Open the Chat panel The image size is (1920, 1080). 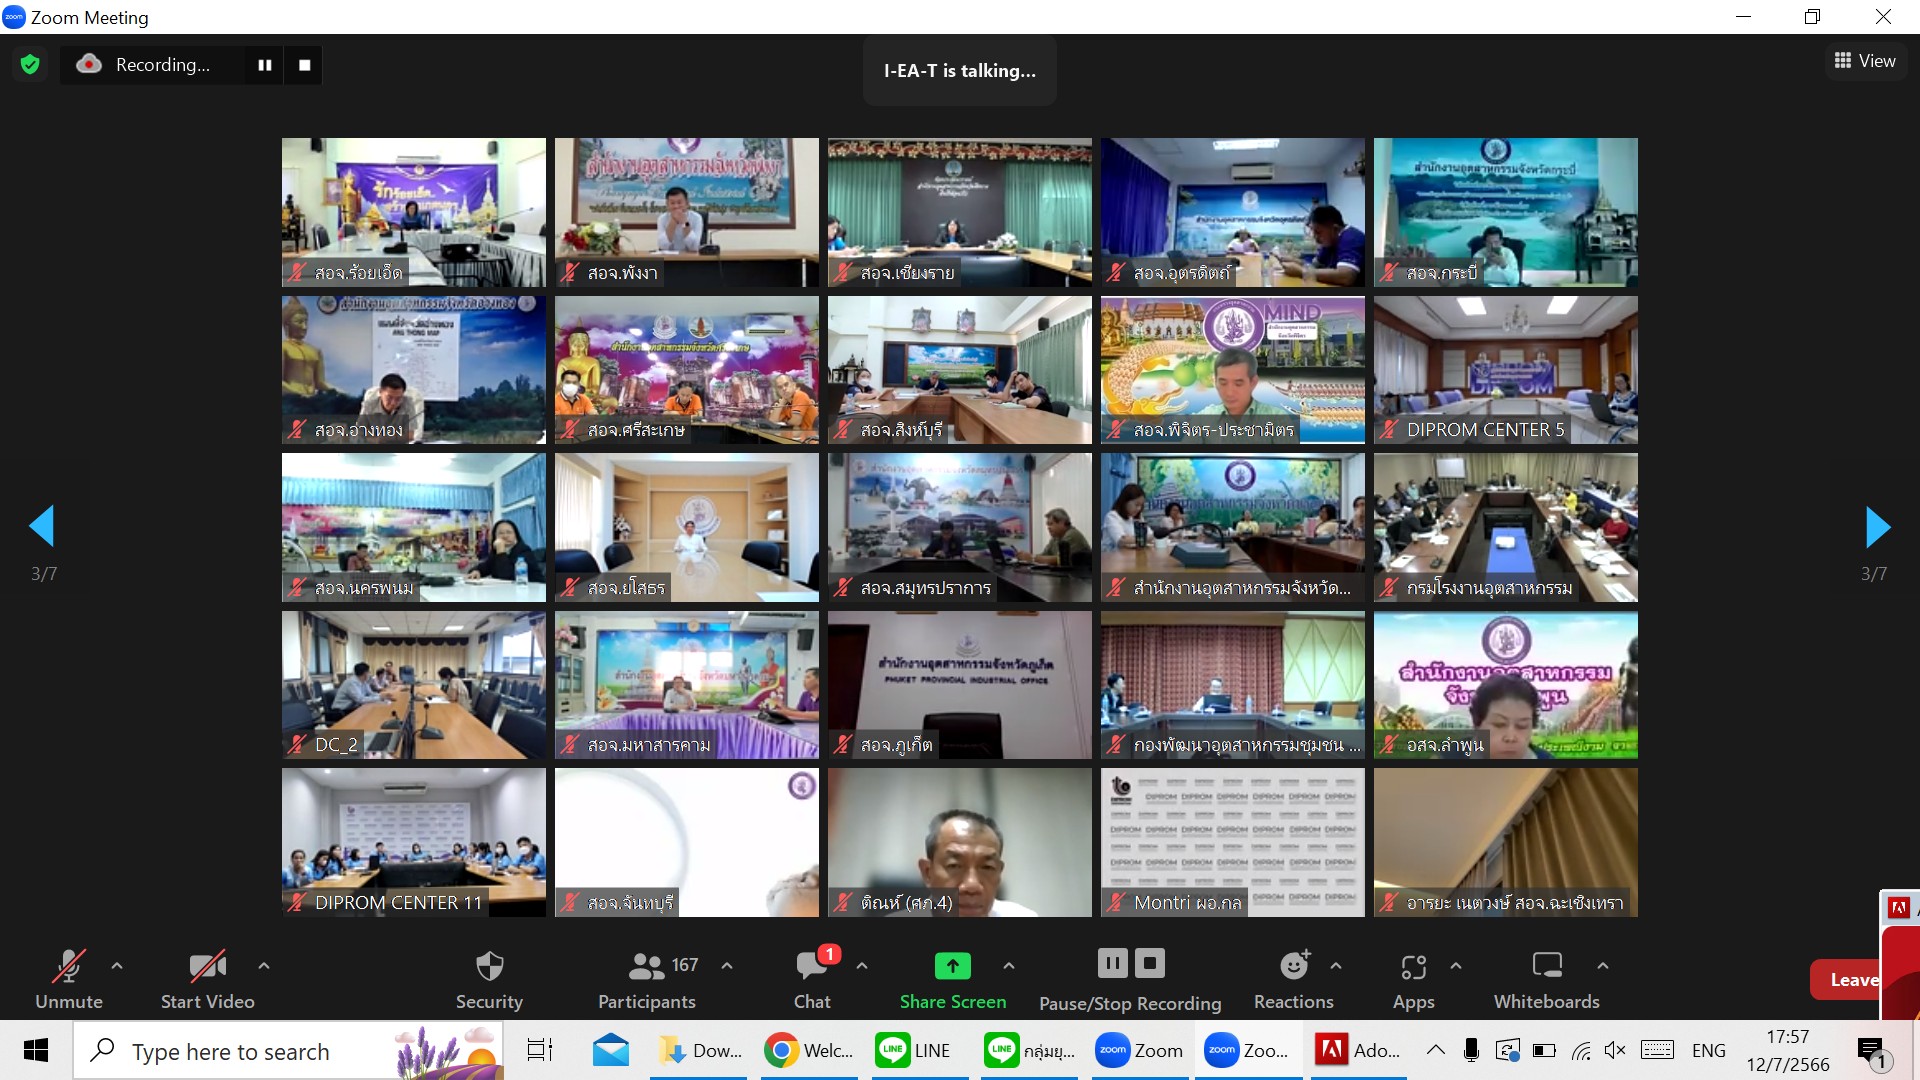point(812,979)
